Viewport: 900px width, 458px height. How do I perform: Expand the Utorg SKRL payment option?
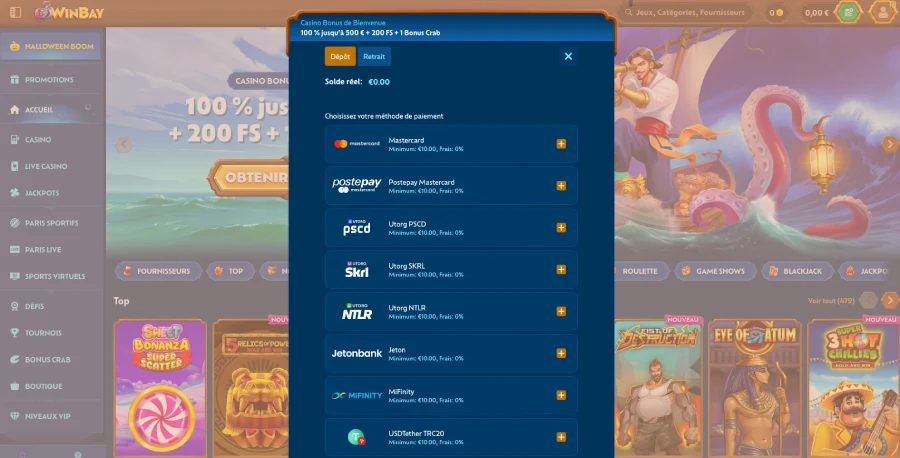(561, 270)
